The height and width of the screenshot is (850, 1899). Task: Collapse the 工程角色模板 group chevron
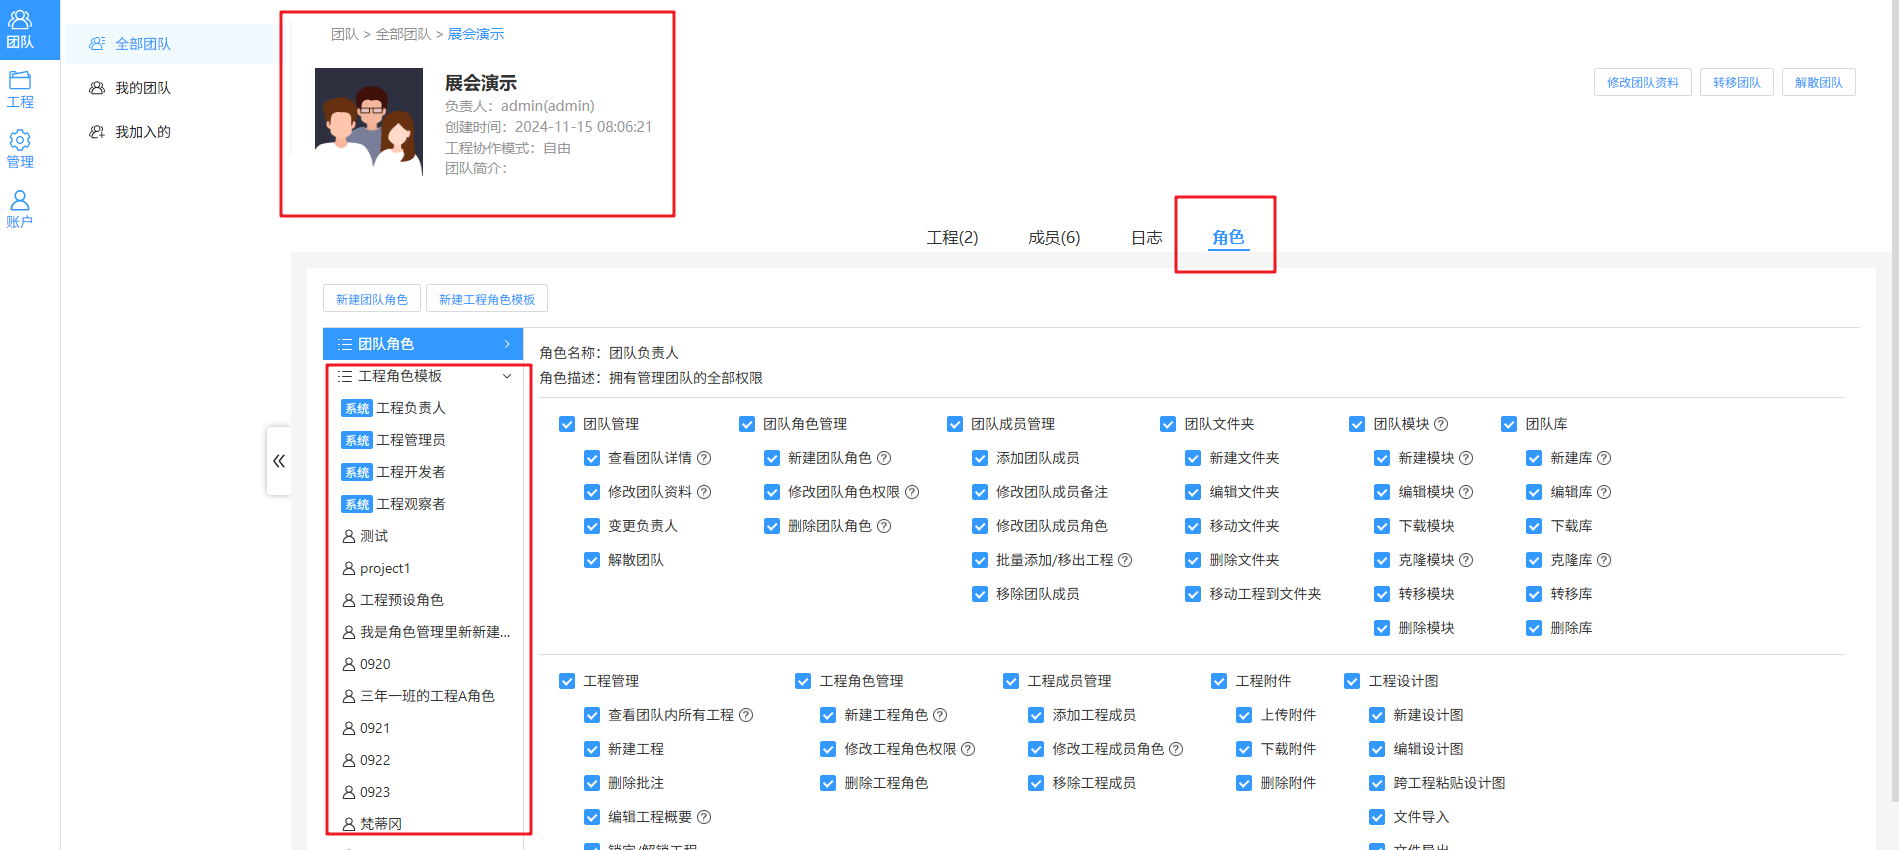coord(507,376)
